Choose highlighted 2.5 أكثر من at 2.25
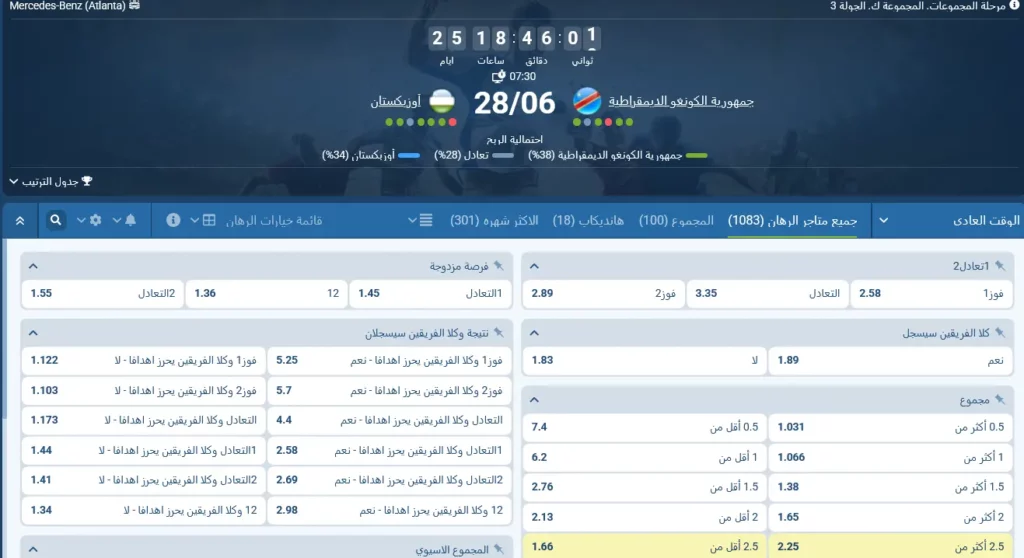The height and width of the screenshot is (558, 1024). (x=890, y=546)
